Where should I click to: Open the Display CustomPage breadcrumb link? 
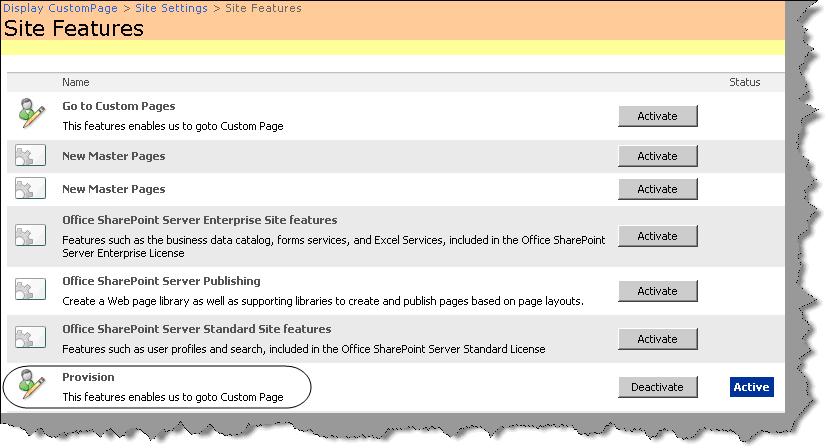(60, 8)
